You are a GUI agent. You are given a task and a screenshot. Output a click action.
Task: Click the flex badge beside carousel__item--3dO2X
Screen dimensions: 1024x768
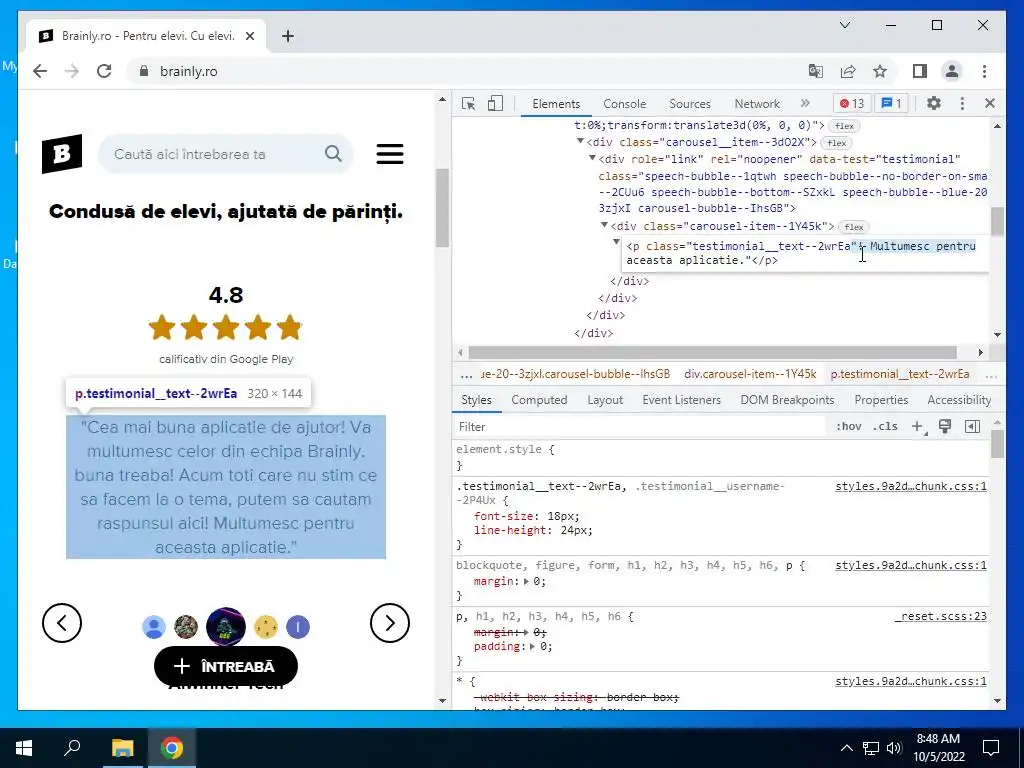click(837, 142)
